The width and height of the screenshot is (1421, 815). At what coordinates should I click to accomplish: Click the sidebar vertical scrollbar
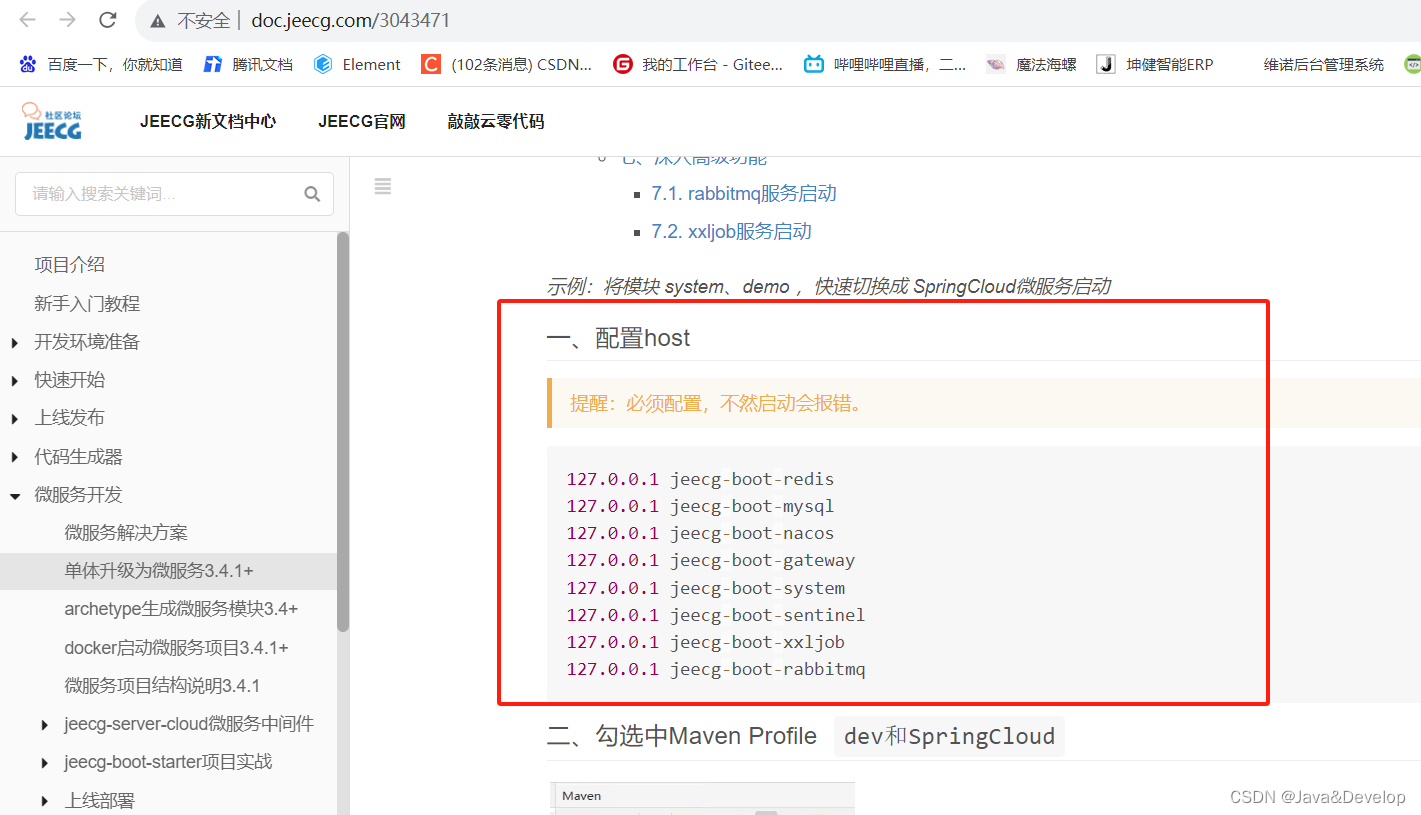343,432
